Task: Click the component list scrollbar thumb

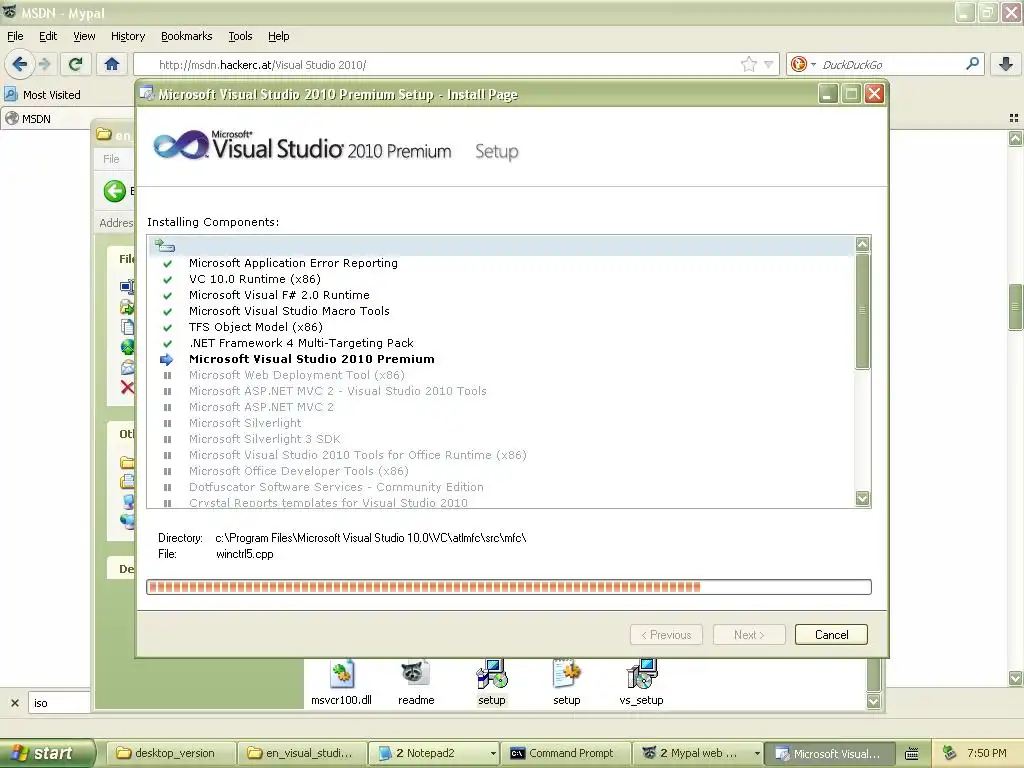Action: tap(862, 312)
